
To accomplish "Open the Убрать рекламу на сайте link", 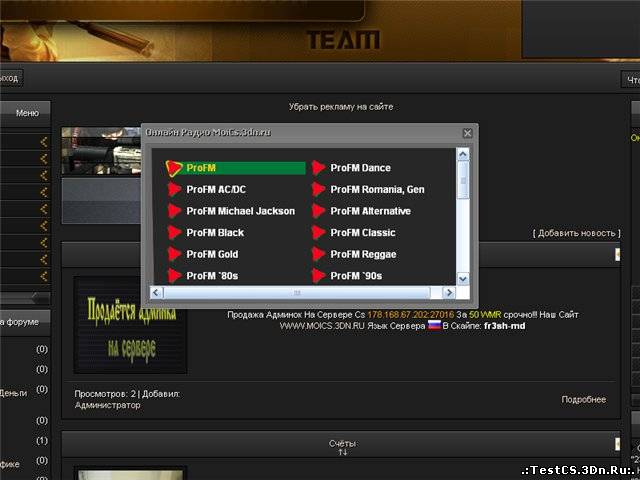I will [341, 107].
